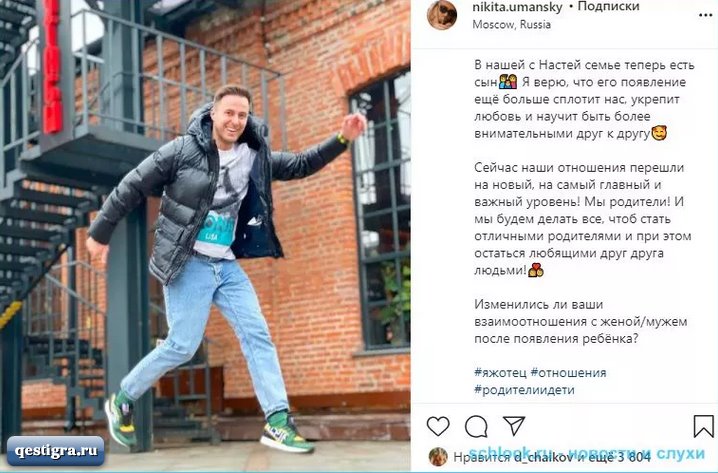This screenshot has width=718, height=473.
Task: Click the family emoji after сын
Action: pos(508,82)
